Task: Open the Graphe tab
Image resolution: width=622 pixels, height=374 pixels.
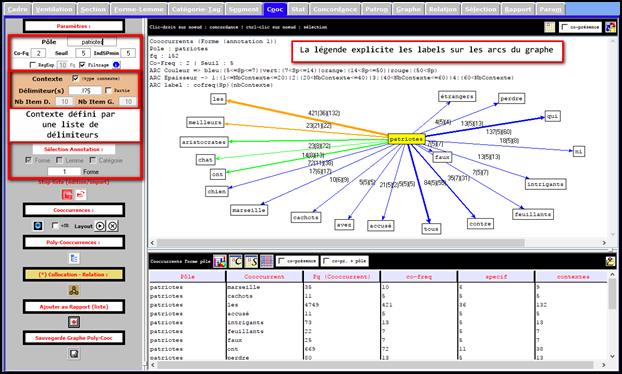Action: pos(408,9)
